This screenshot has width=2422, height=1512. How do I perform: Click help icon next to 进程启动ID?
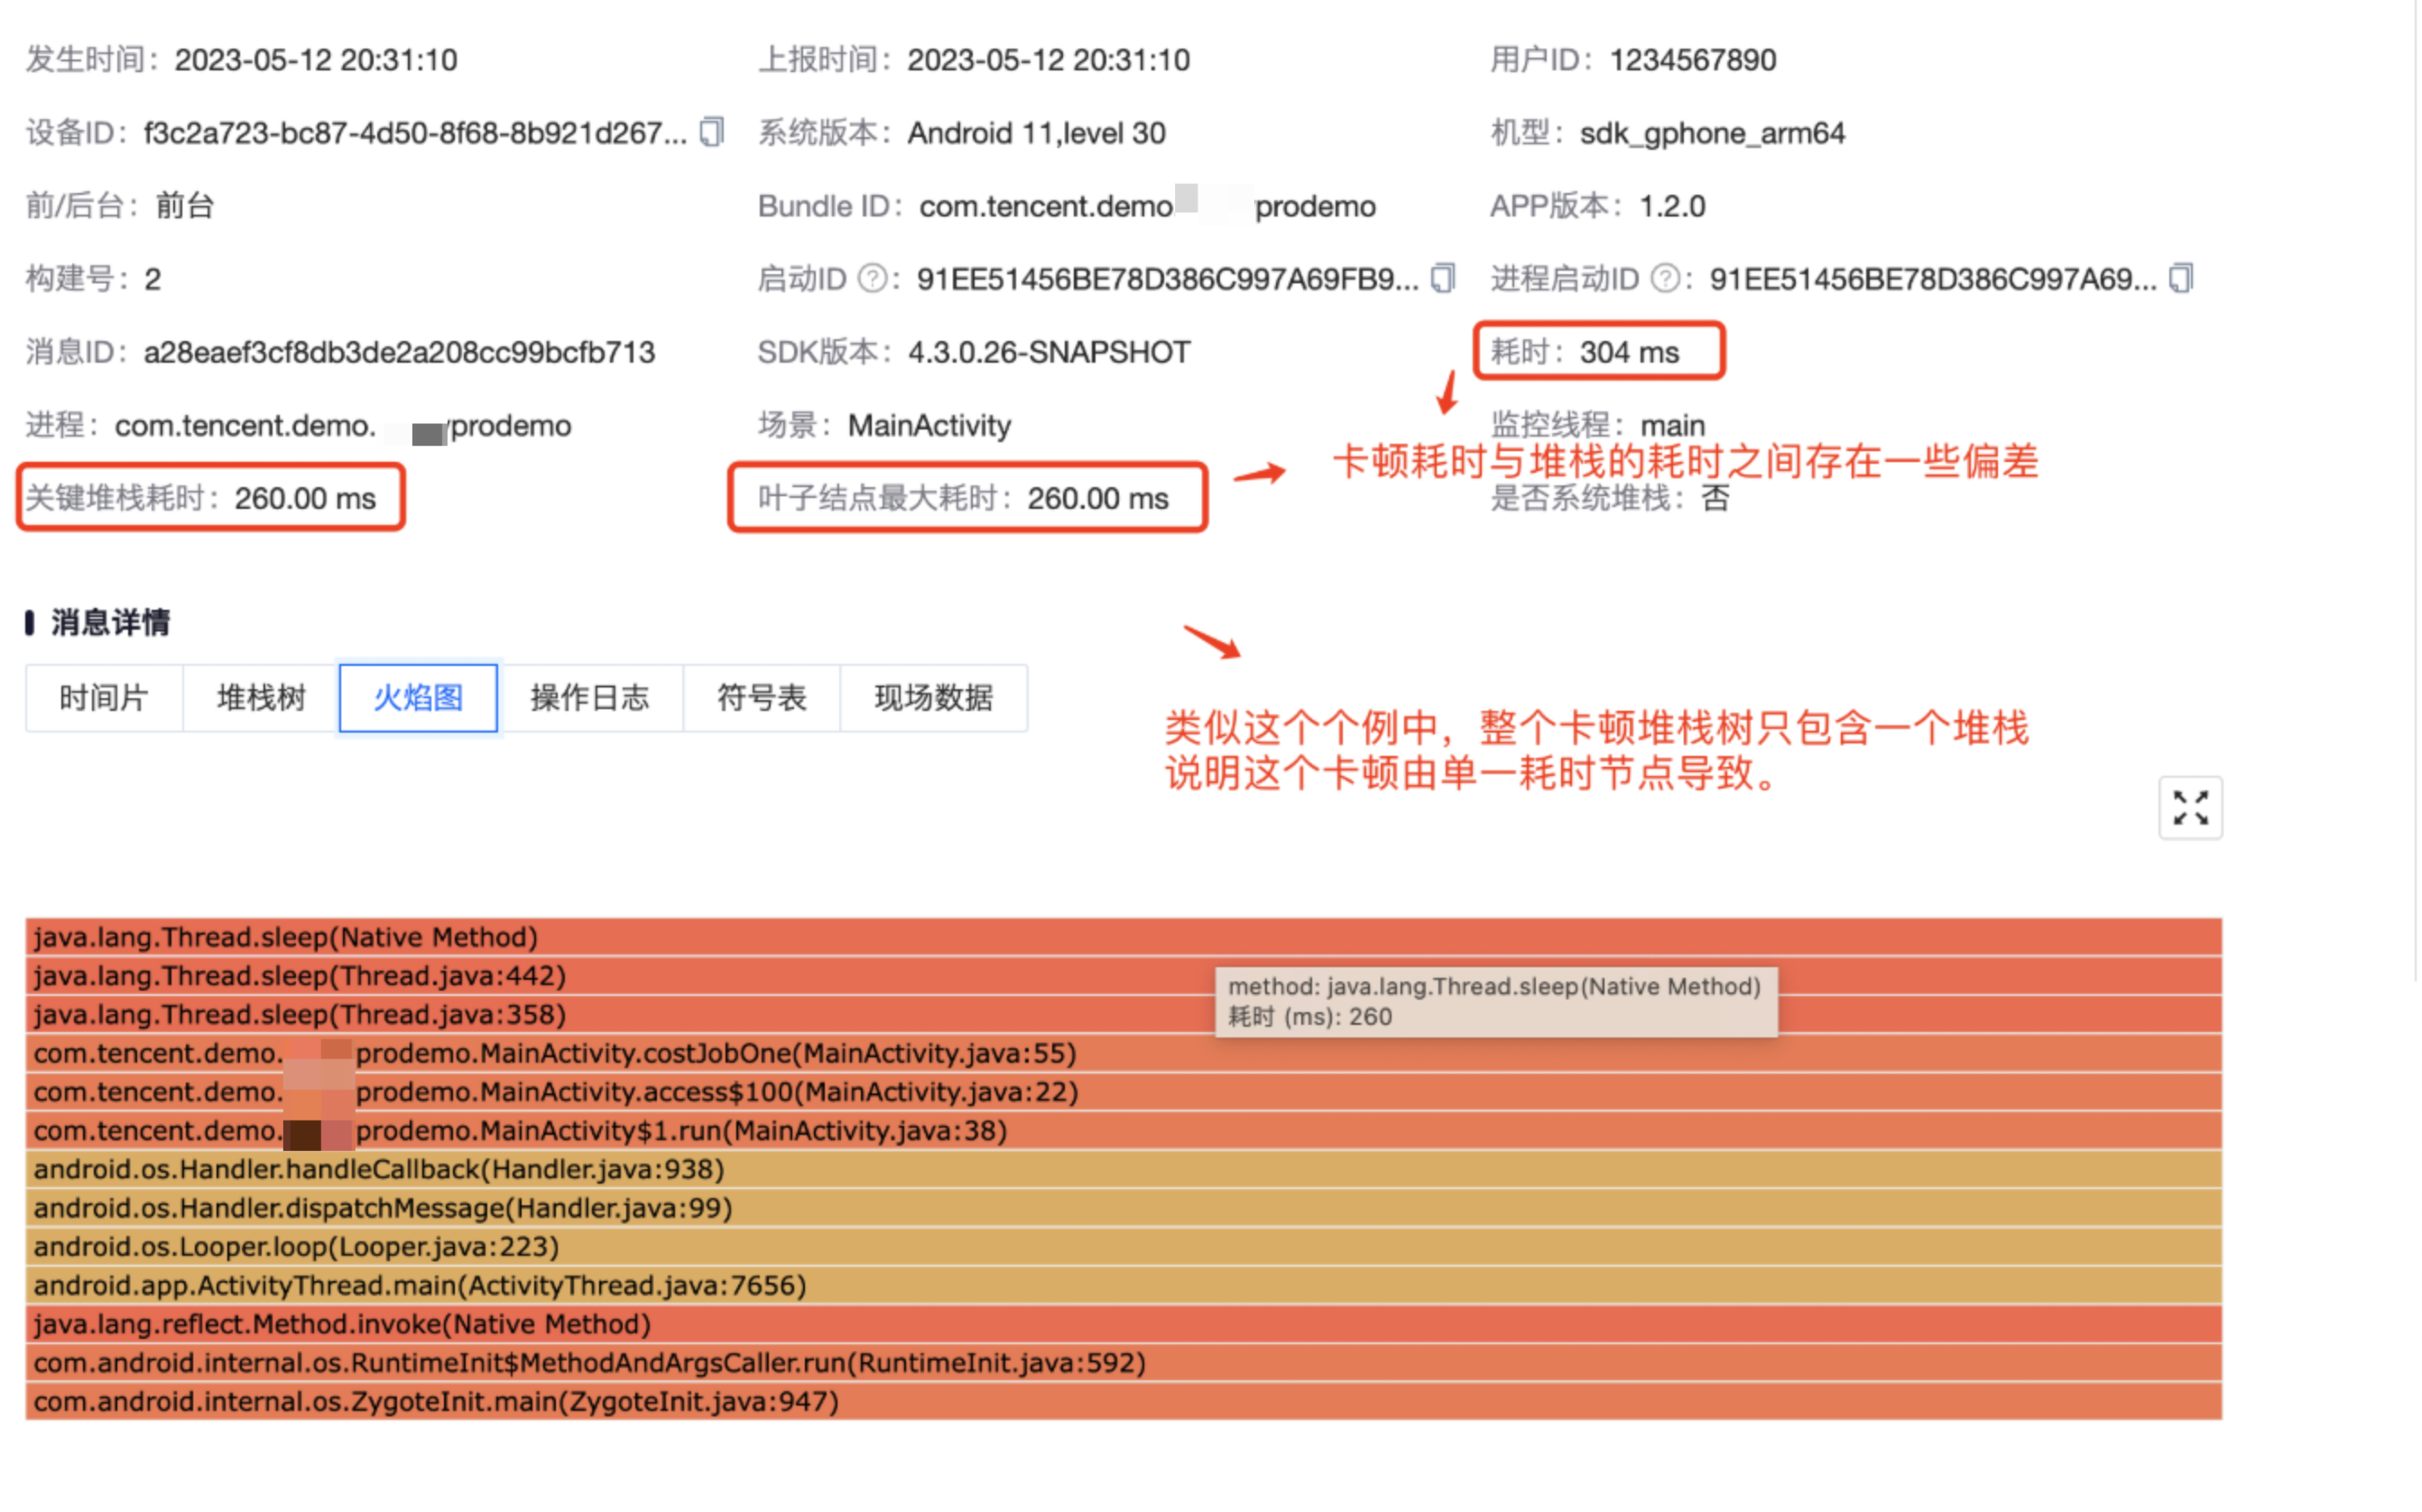pos(1665,278)
